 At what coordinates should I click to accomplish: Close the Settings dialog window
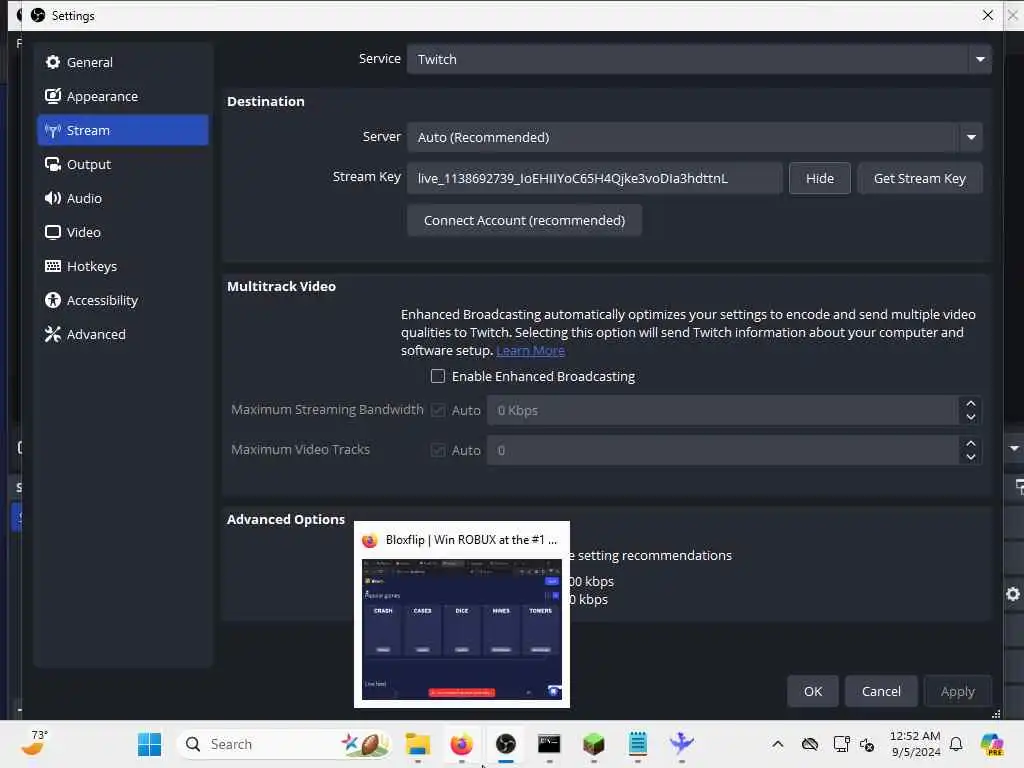click(987, 15)
